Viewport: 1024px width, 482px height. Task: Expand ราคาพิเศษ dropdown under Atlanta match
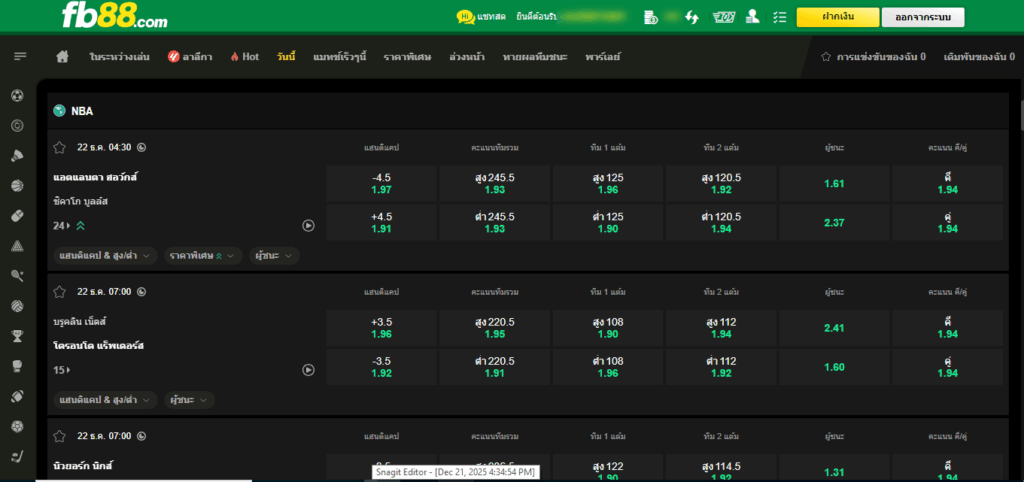coord(203,256)
